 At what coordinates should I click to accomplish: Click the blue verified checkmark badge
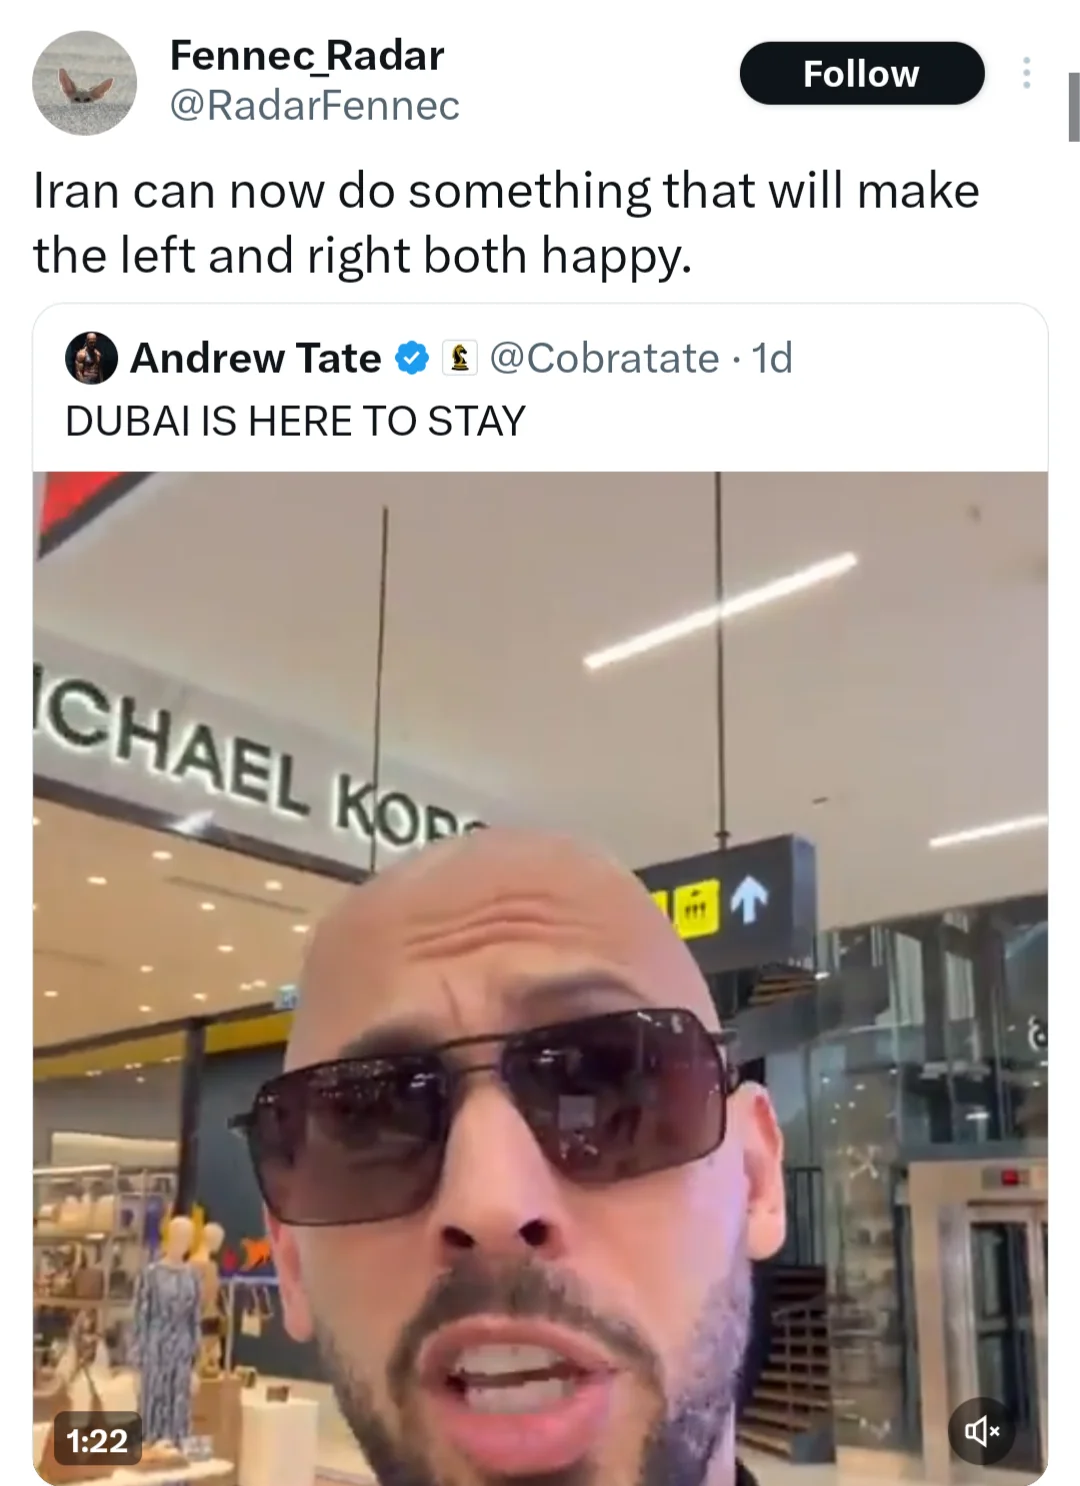click(x=412, y=358)
